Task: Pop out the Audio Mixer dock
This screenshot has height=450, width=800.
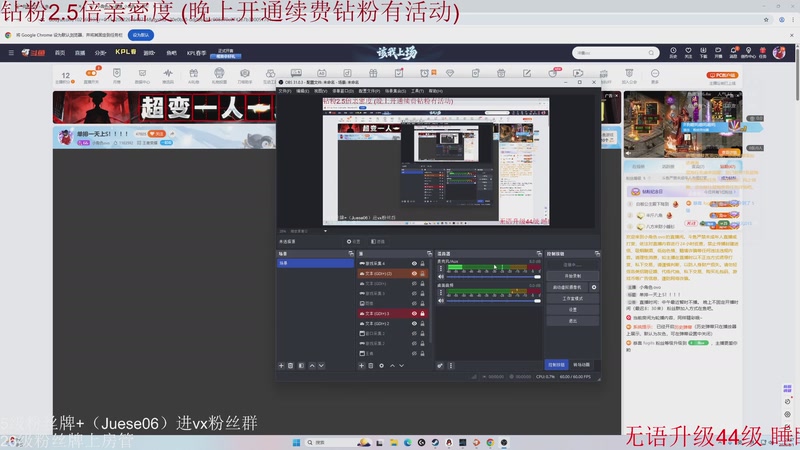Action: pos(539,254)
